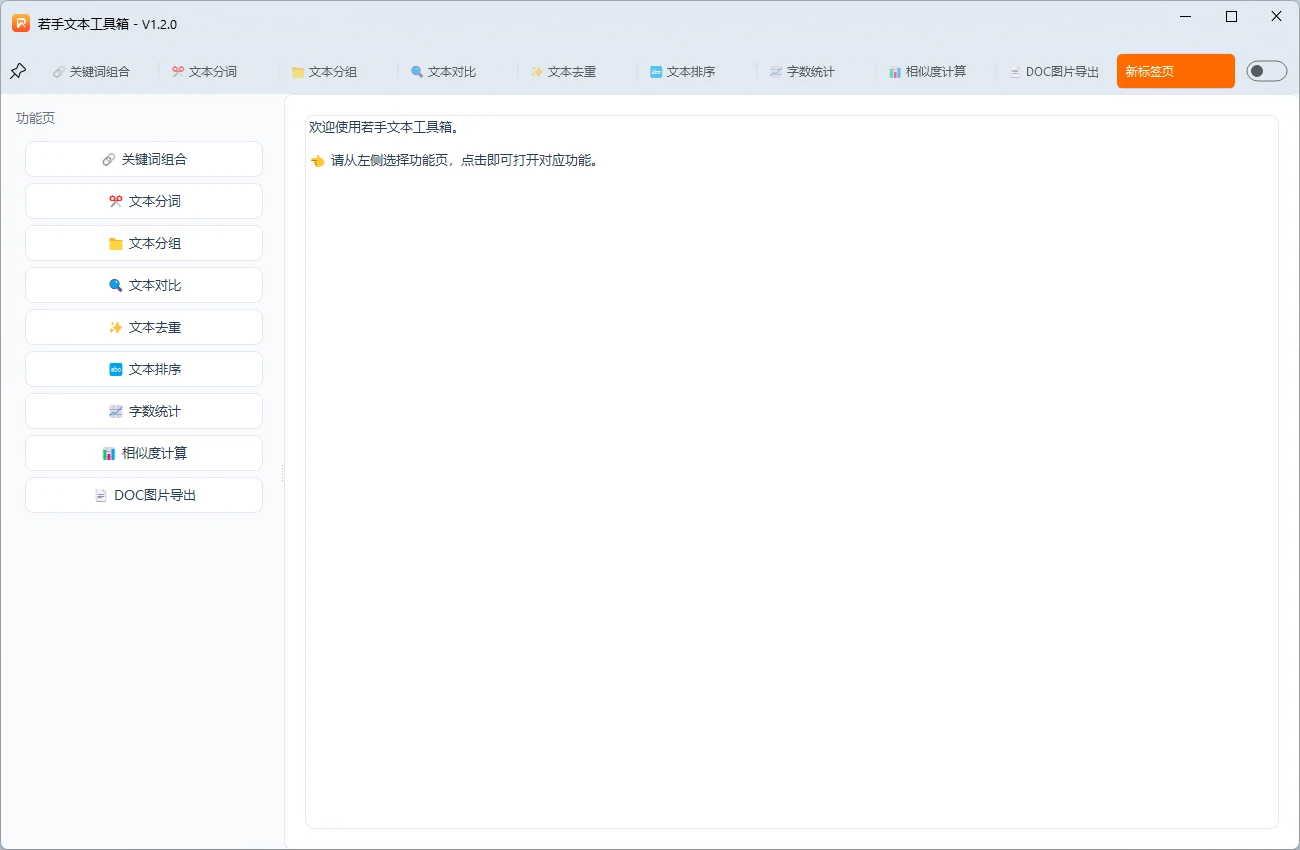Toggle the dark mode switch top right
Viewport: 1300px width, 850px height.
click(x=1266, y=71)
